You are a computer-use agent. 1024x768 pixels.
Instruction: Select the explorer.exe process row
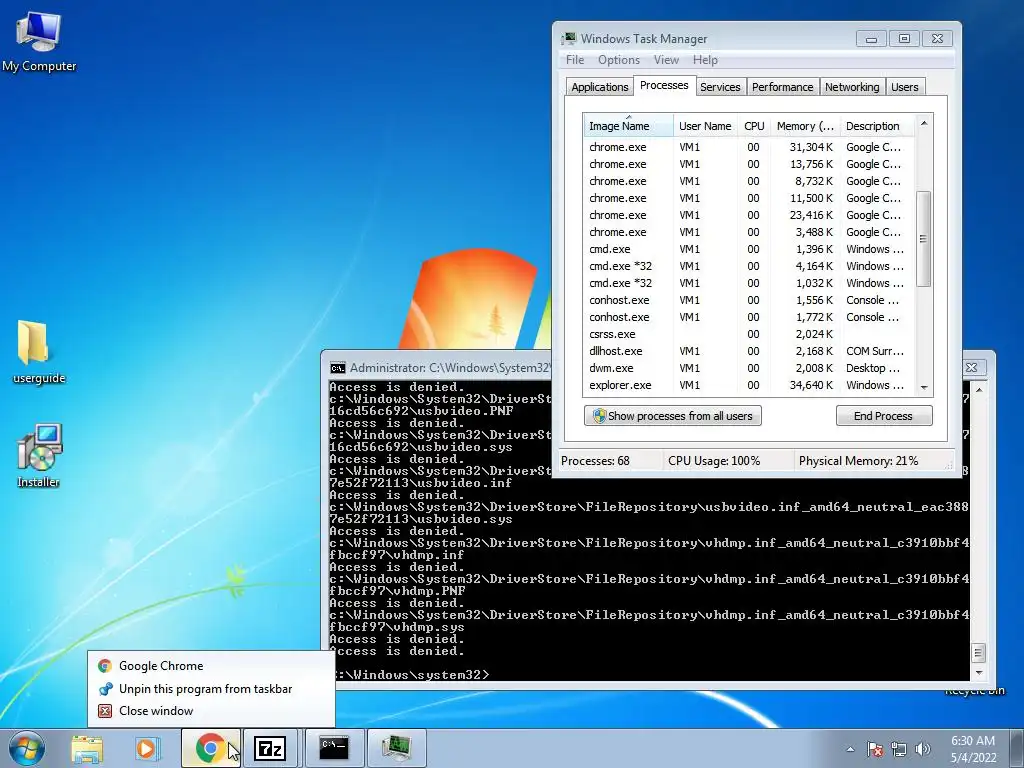coord(749,385)
